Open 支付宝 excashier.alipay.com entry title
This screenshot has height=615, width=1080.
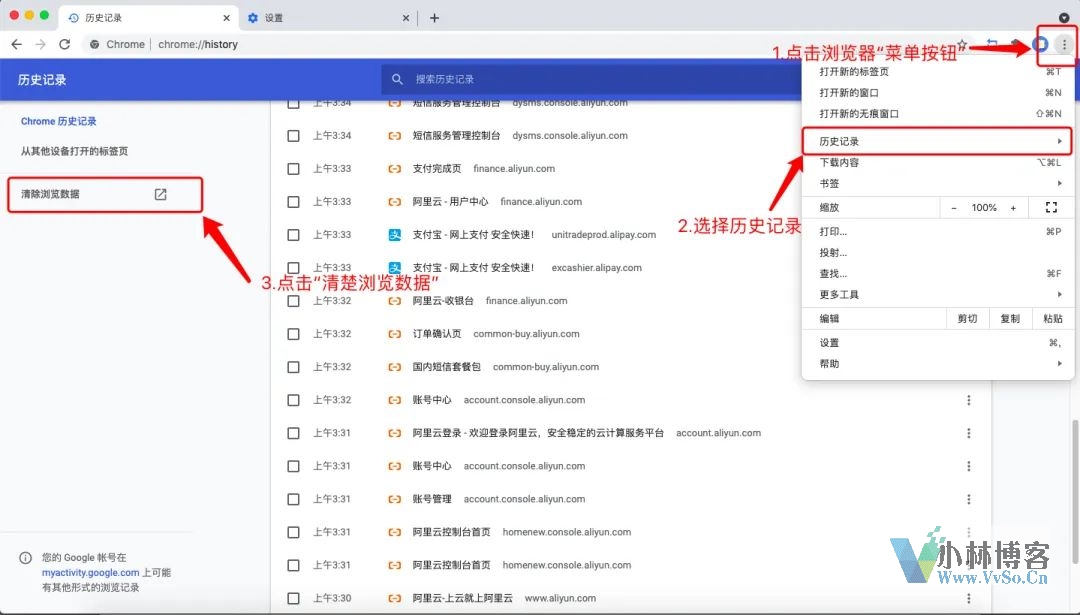tap(473, 268)
